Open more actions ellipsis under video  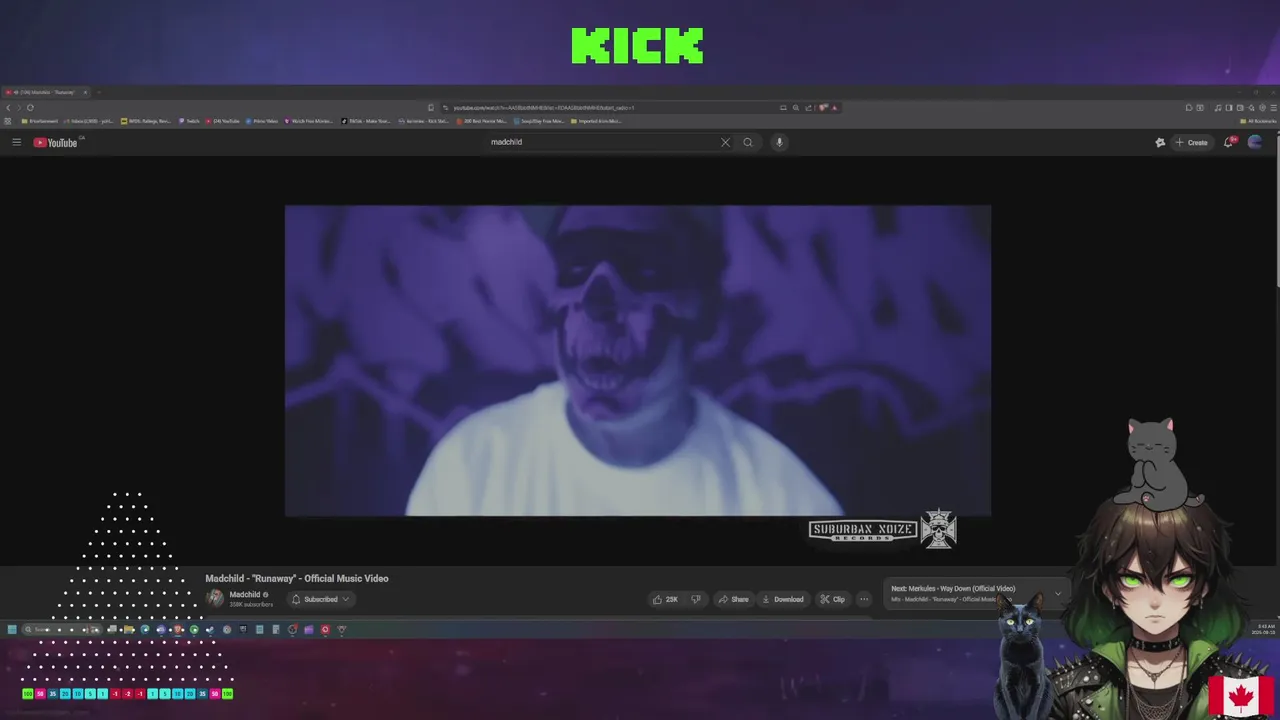(864, 599)
